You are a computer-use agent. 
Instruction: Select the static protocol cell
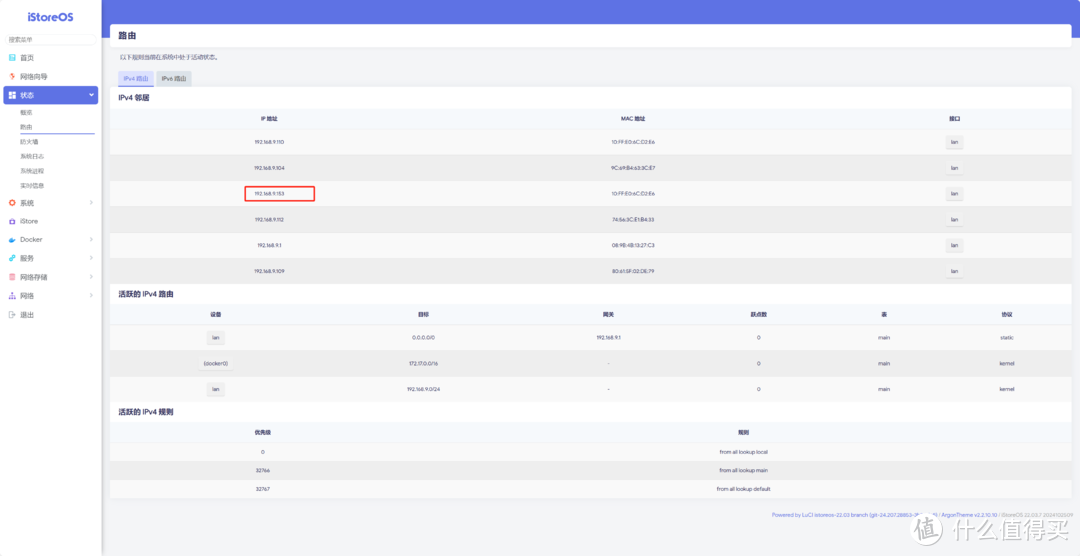click(x=1006, y=338)
